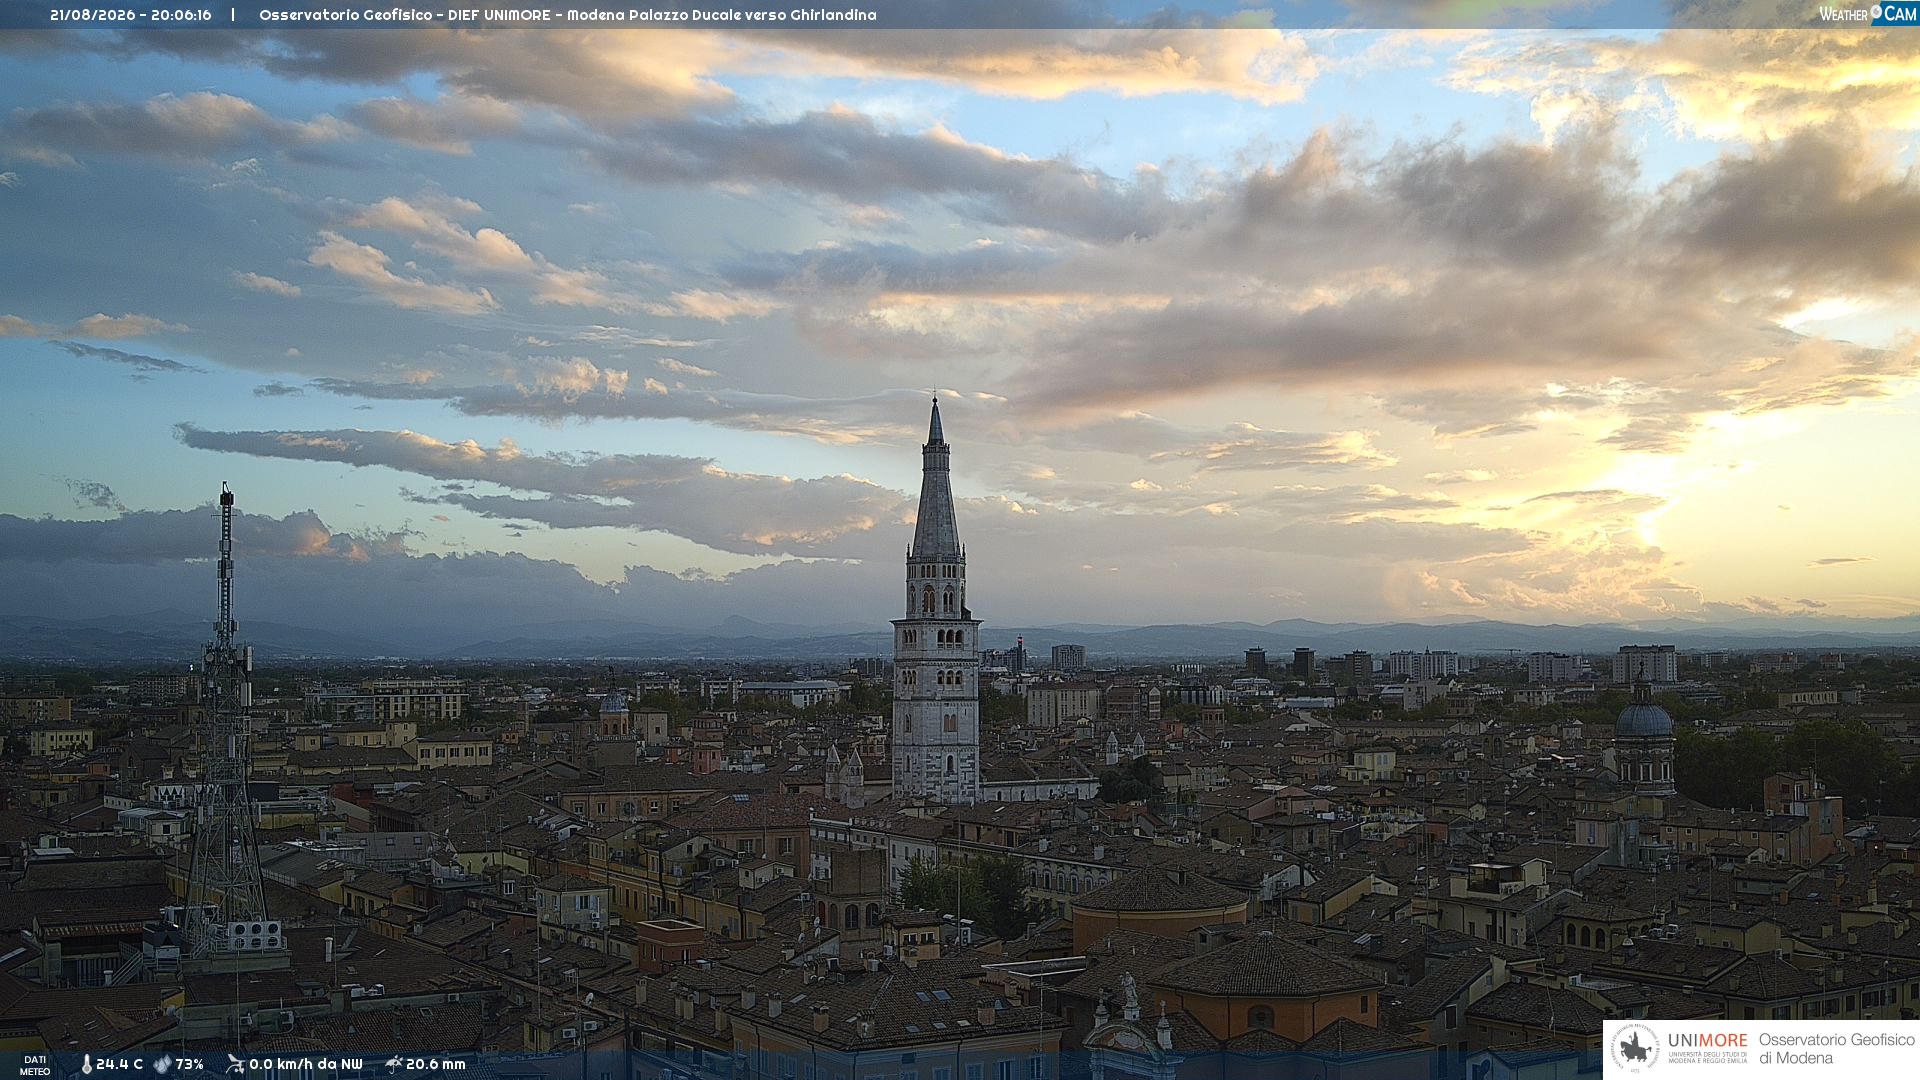
Task: Open the WeatherCam logo text
Action: [x=1867, y=13]
